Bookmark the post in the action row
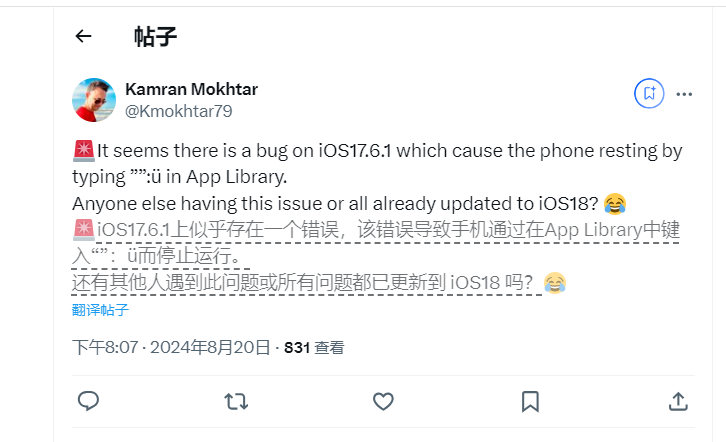Screen dimensions: 726x442 coord(530,401)
